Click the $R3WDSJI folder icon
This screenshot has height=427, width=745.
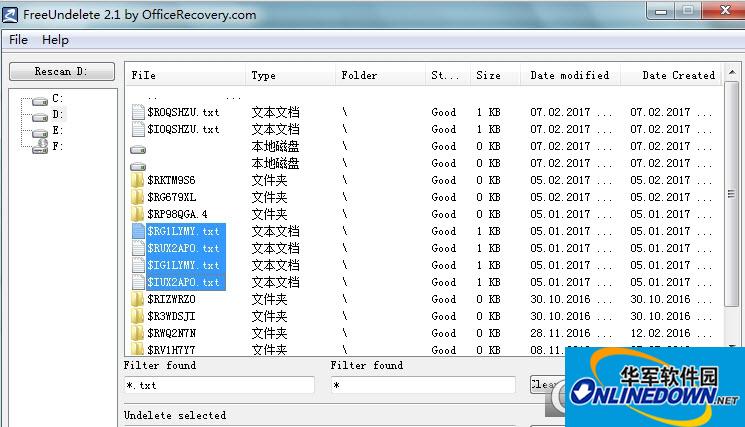[x=137, y=316]
